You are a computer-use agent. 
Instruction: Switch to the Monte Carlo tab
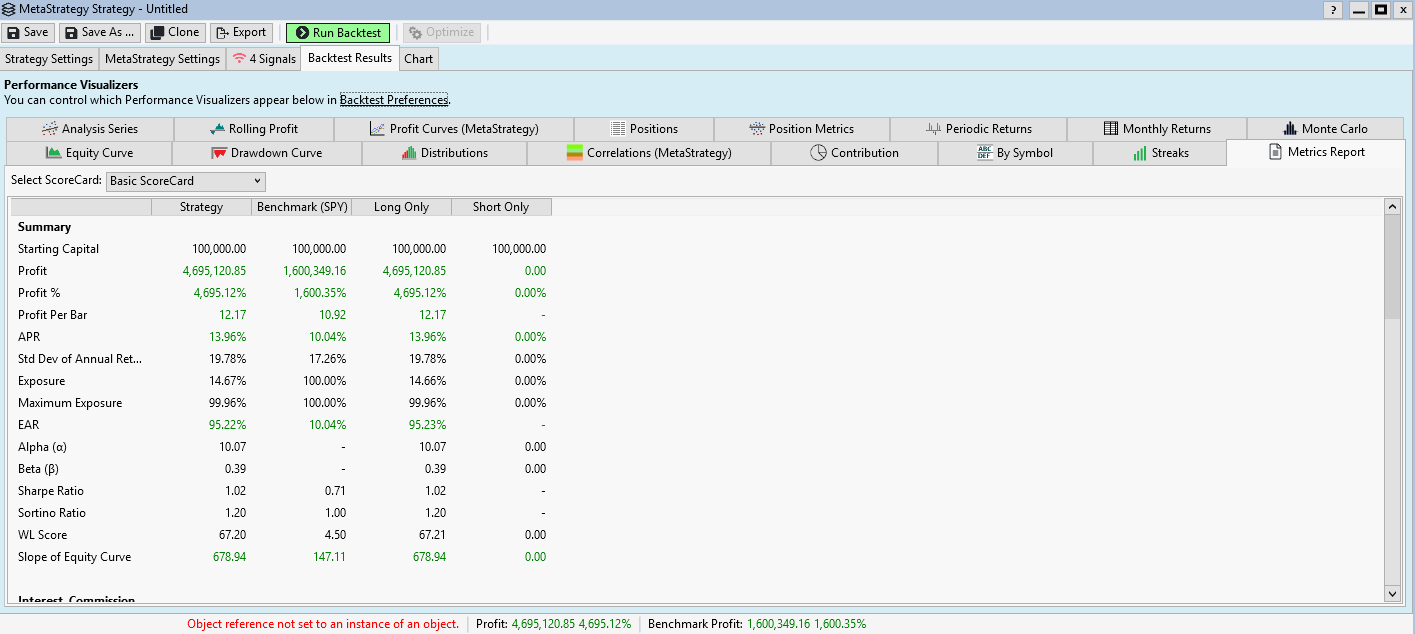(x=1325, y=129)
